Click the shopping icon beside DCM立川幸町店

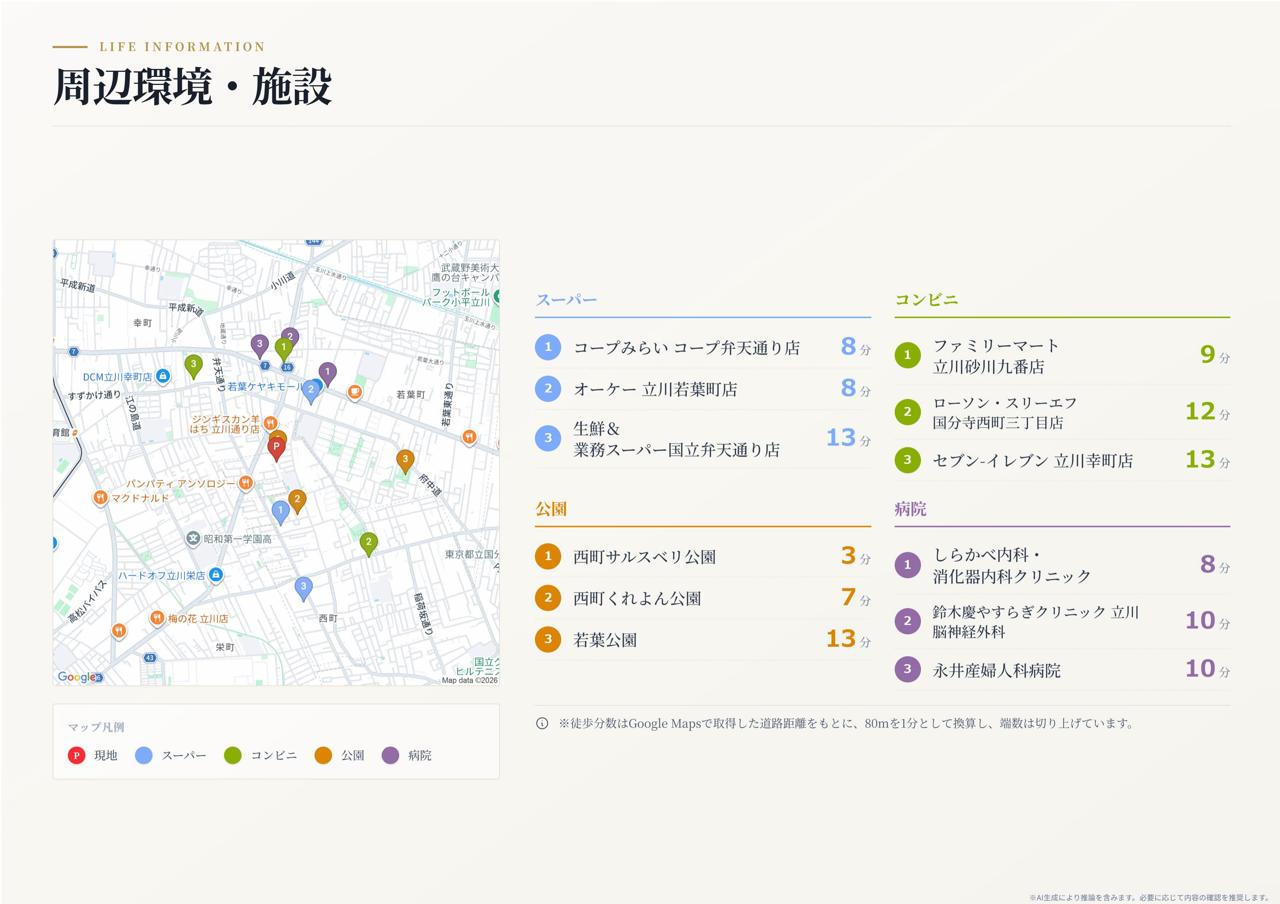[162, 377]
